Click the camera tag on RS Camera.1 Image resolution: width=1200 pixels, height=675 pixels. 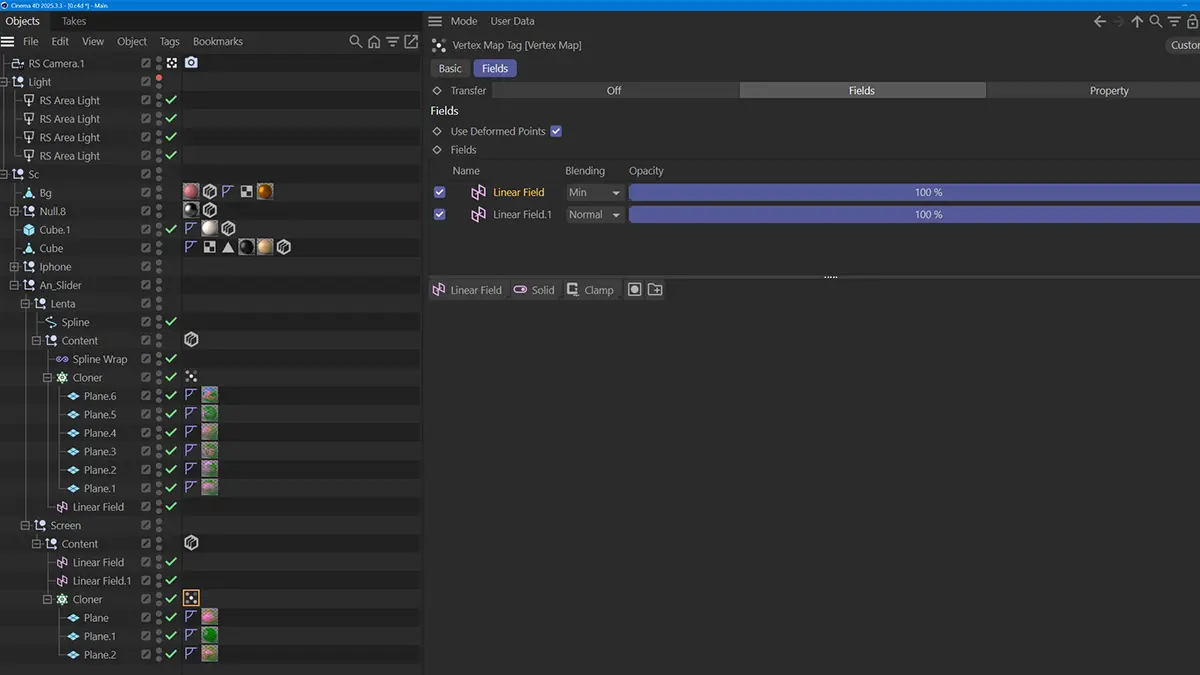click(191, 63)
